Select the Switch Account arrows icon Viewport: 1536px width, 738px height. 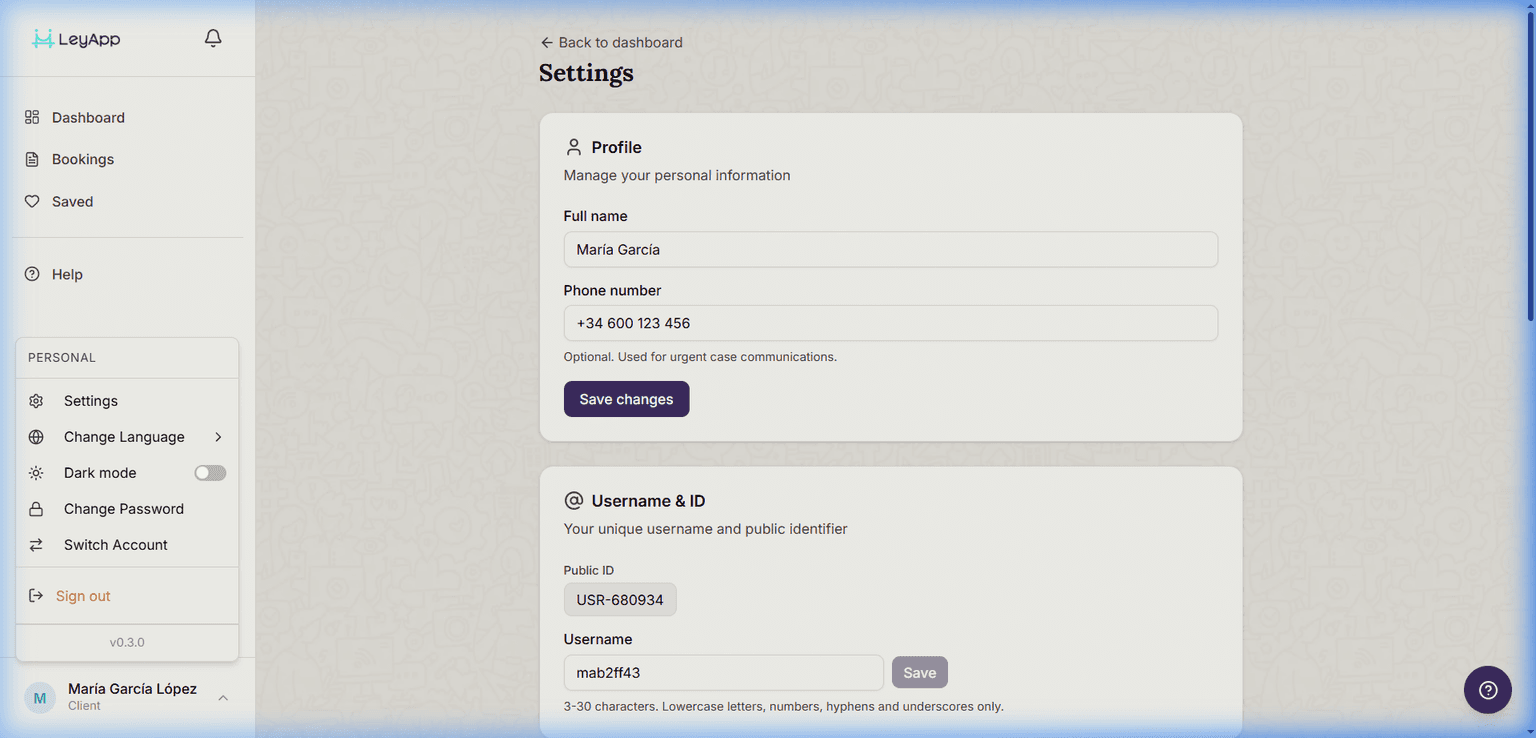[x=36, y=544]
